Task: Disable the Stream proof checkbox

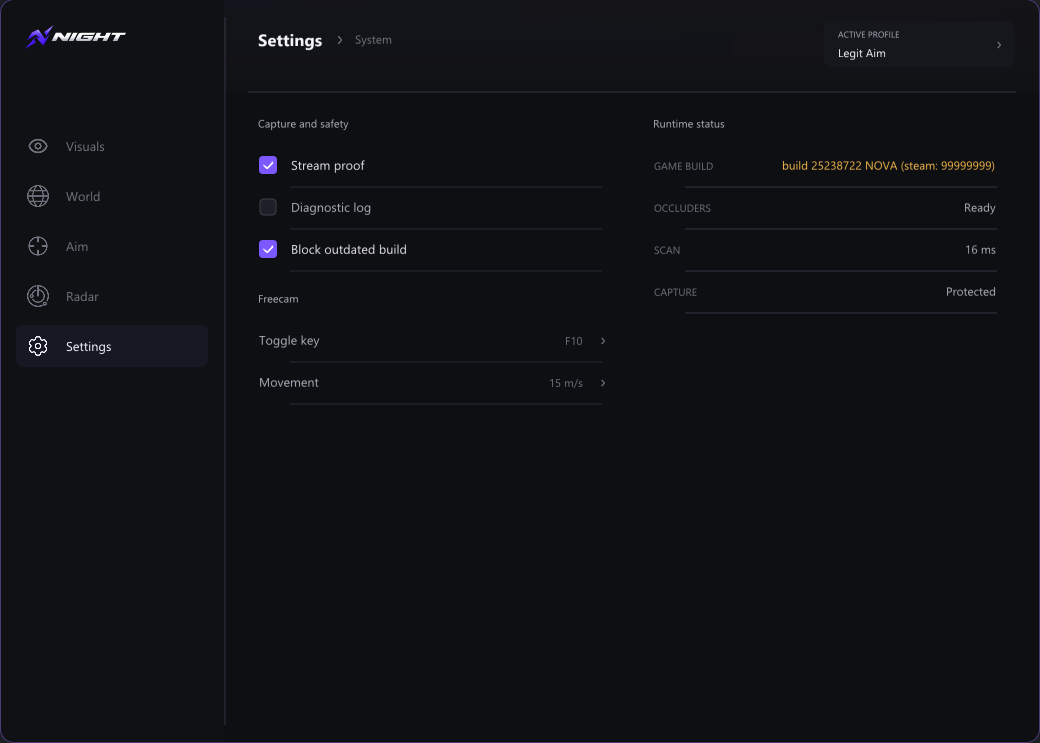Action: 268,165
